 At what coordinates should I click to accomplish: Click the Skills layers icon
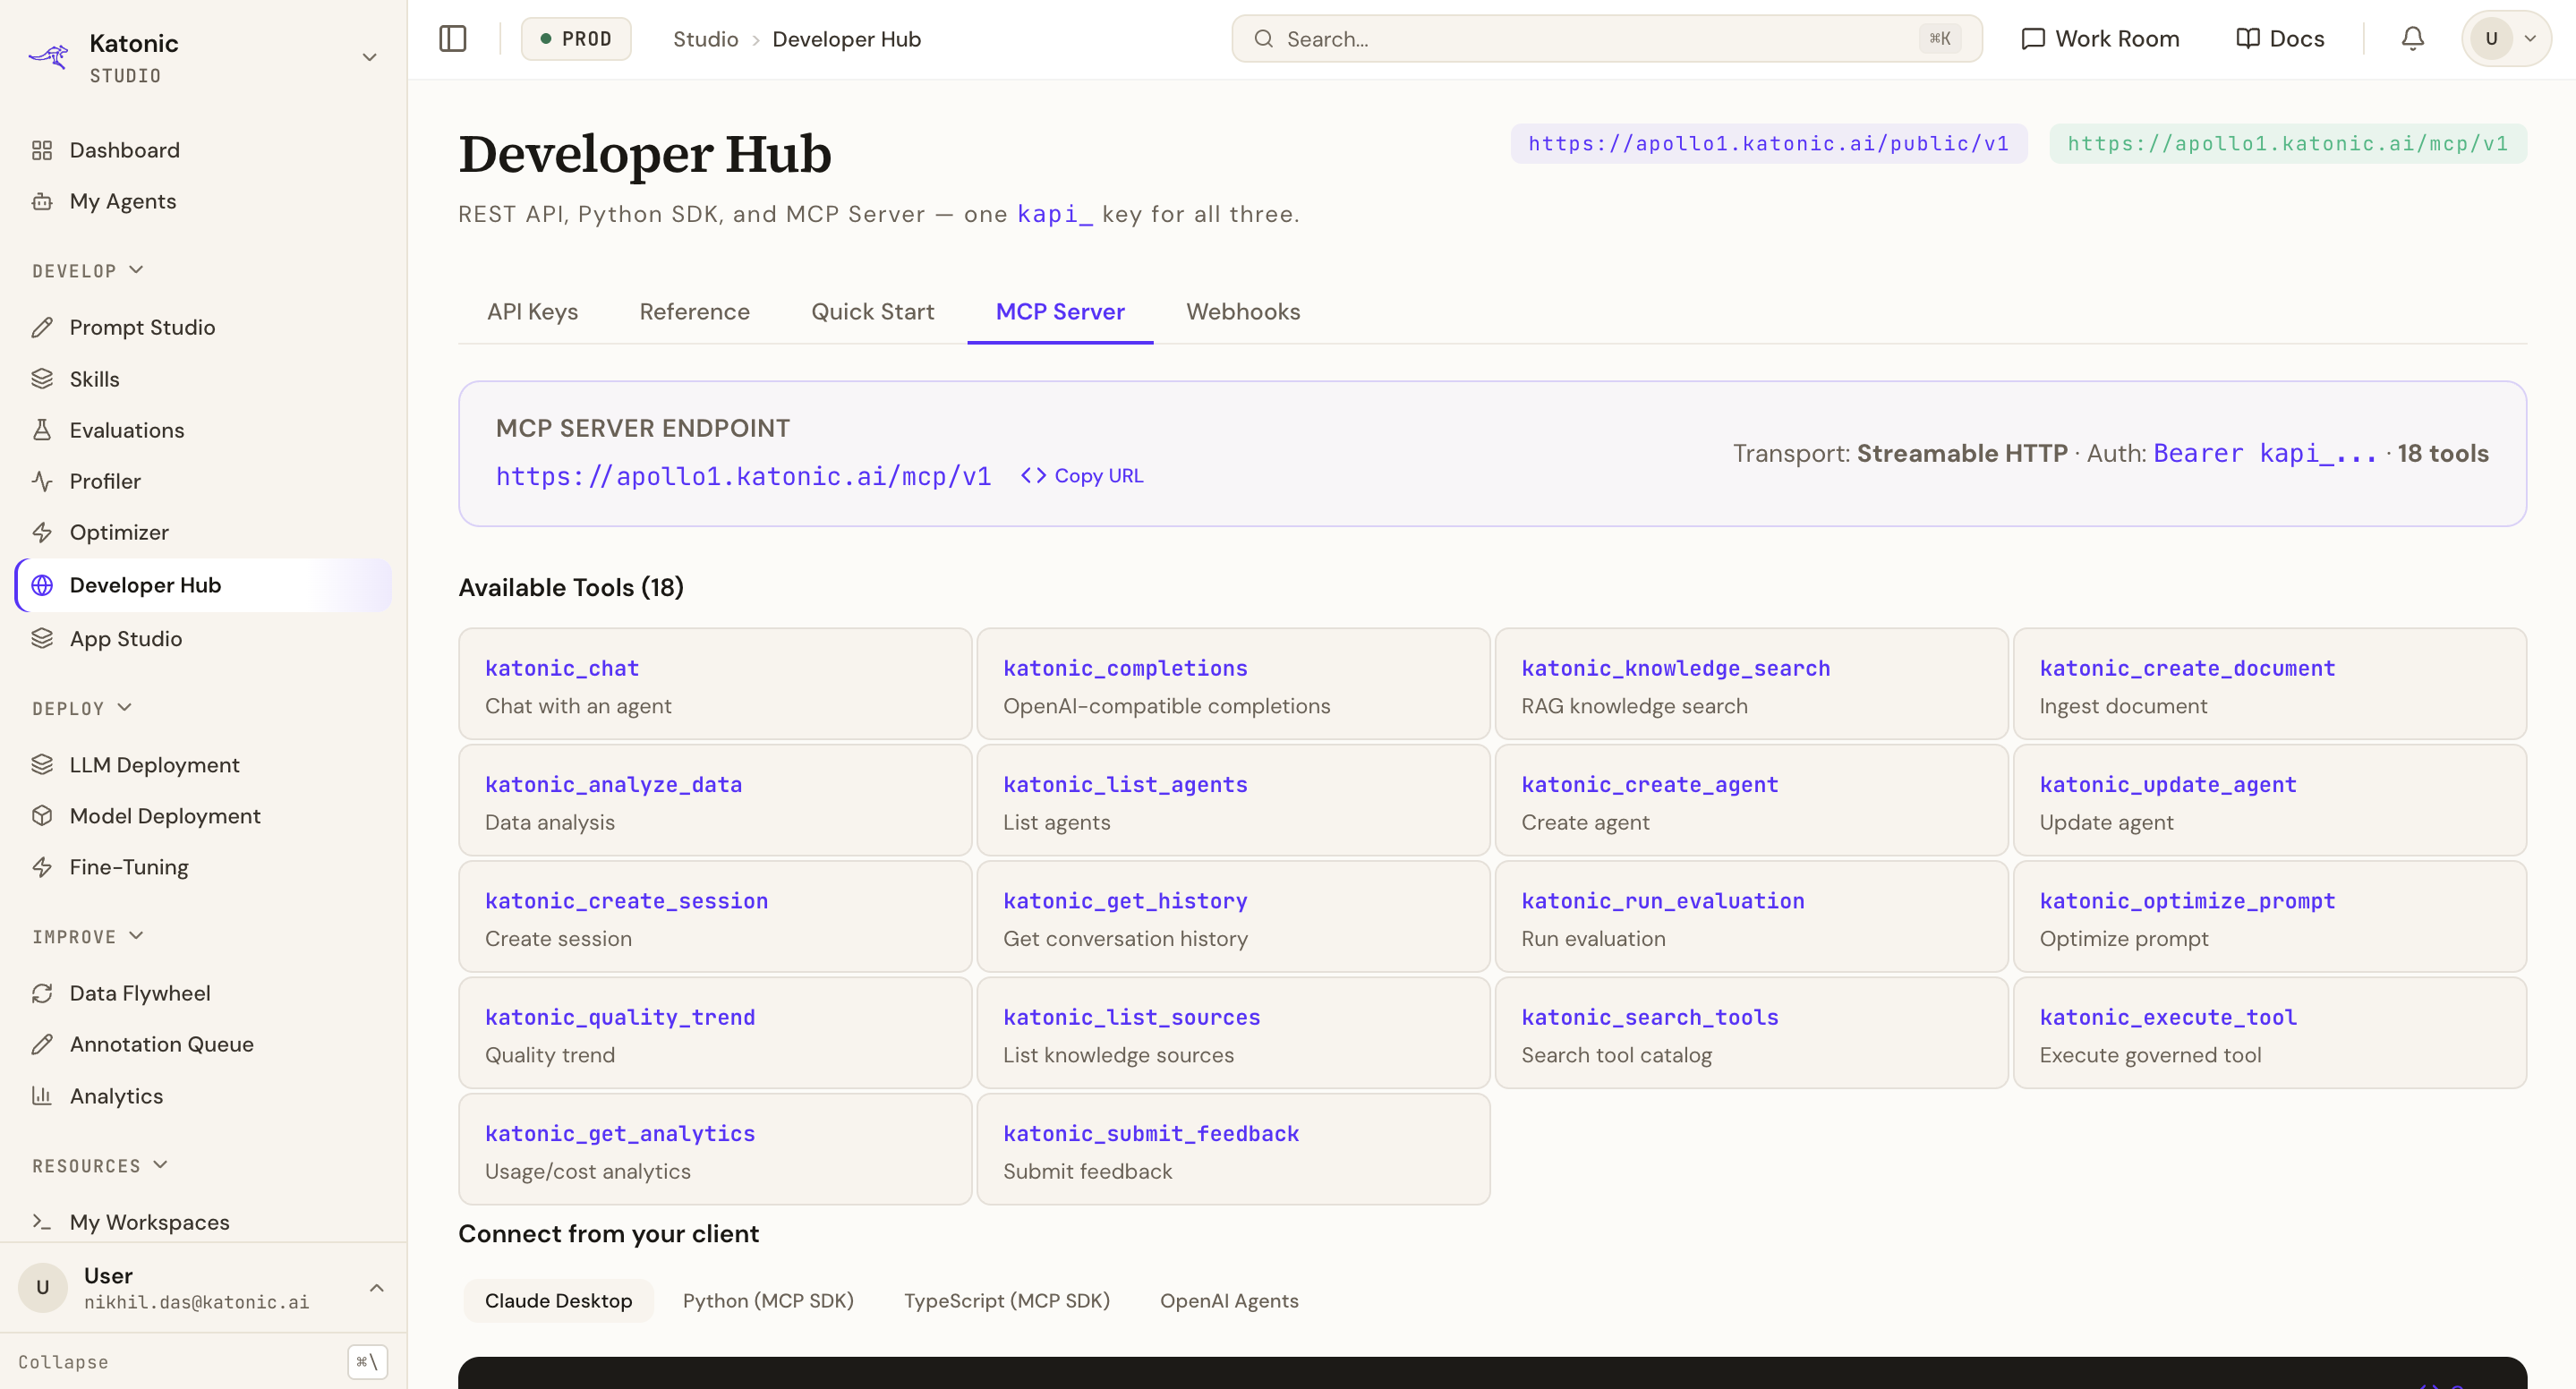click(x=42, y=379)
